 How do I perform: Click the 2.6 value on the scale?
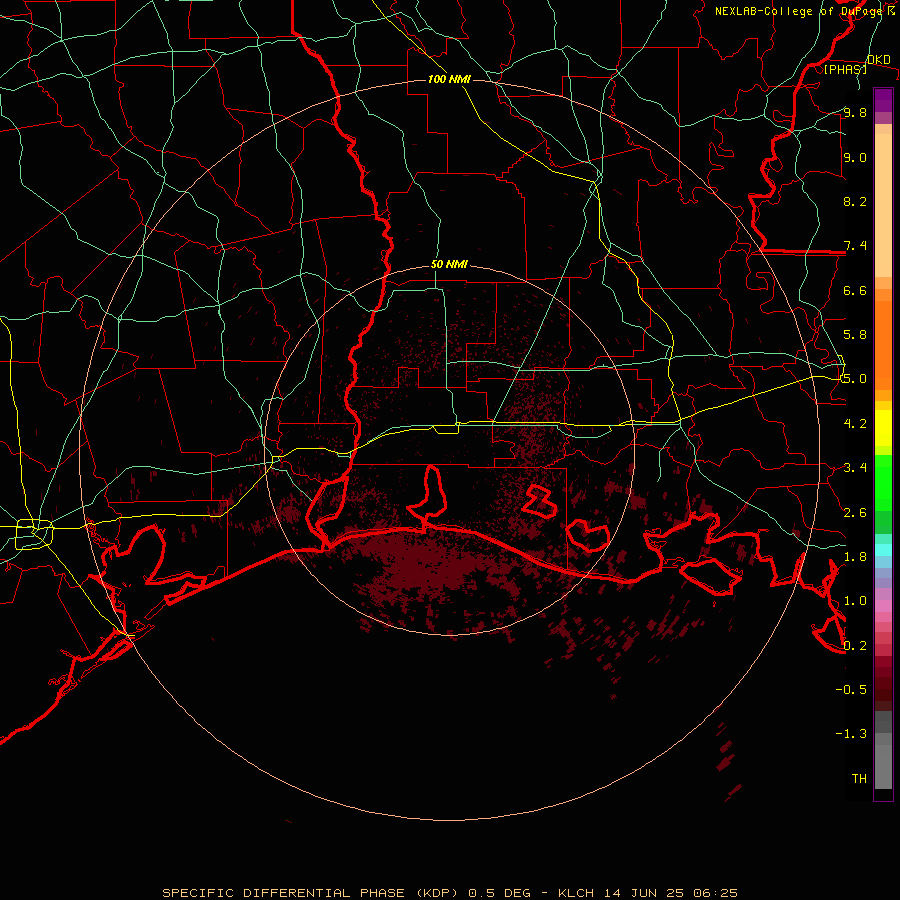click(x=855, y=513)
